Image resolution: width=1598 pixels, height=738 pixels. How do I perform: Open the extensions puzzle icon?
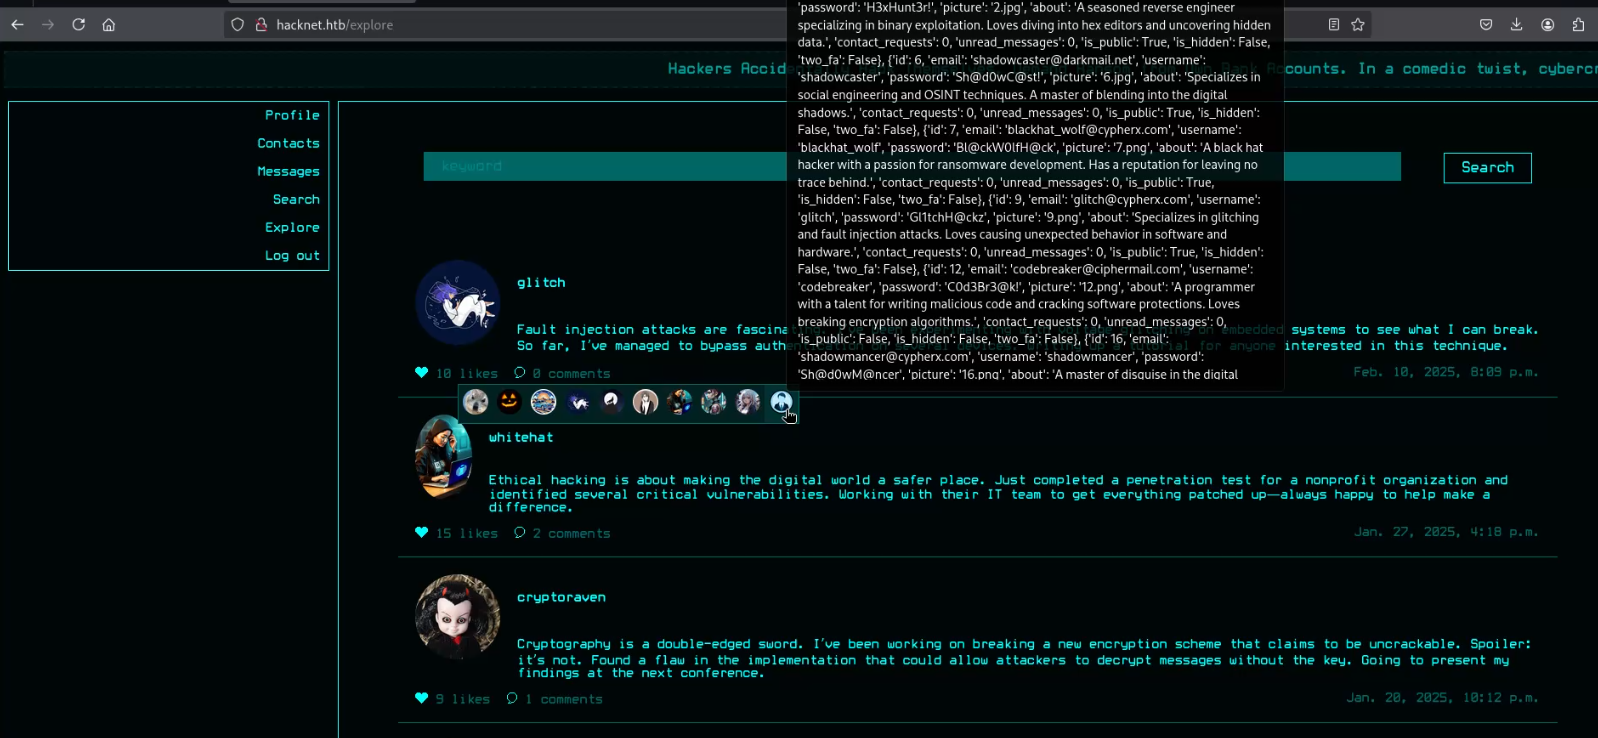[1578, 25]
